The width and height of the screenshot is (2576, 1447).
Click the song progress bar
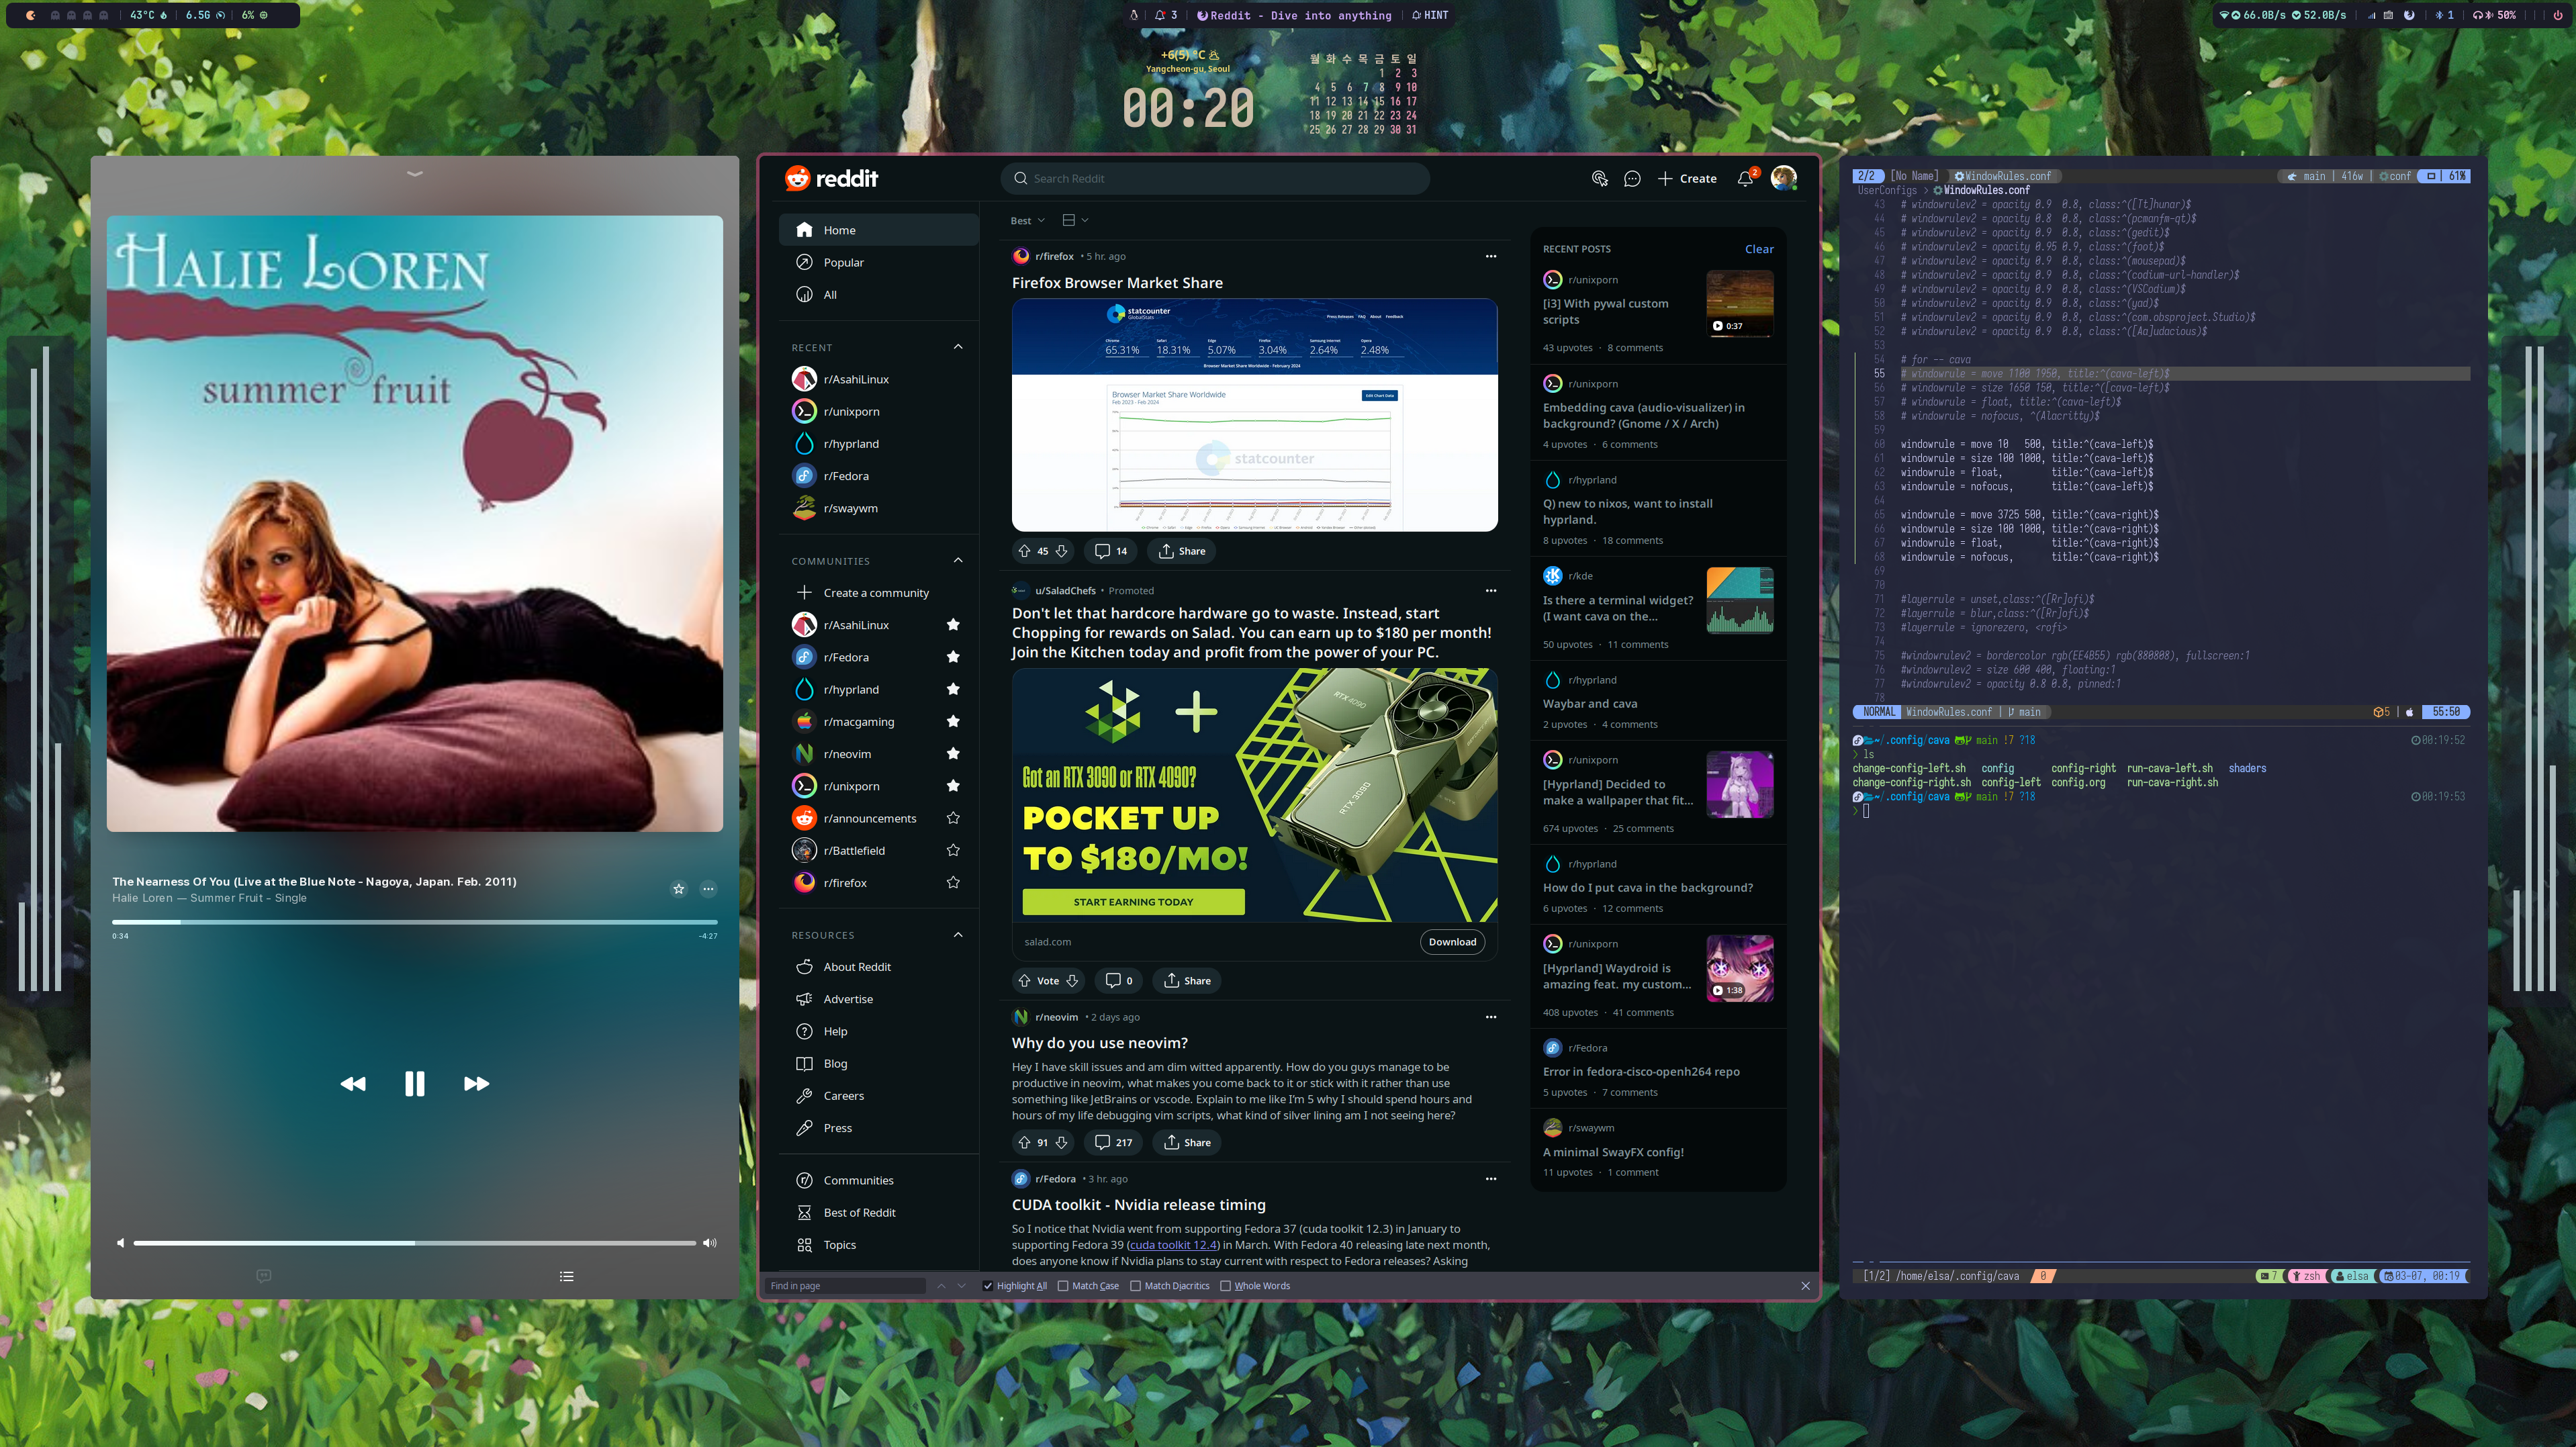click(415, 922)
